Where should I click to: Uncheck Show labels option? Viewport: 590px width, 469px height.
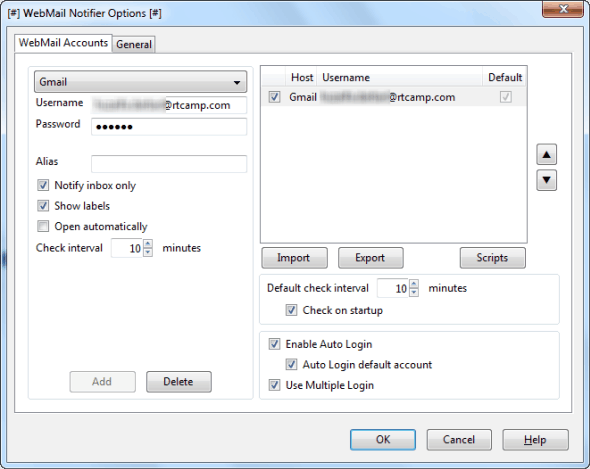tap(43, 206)
